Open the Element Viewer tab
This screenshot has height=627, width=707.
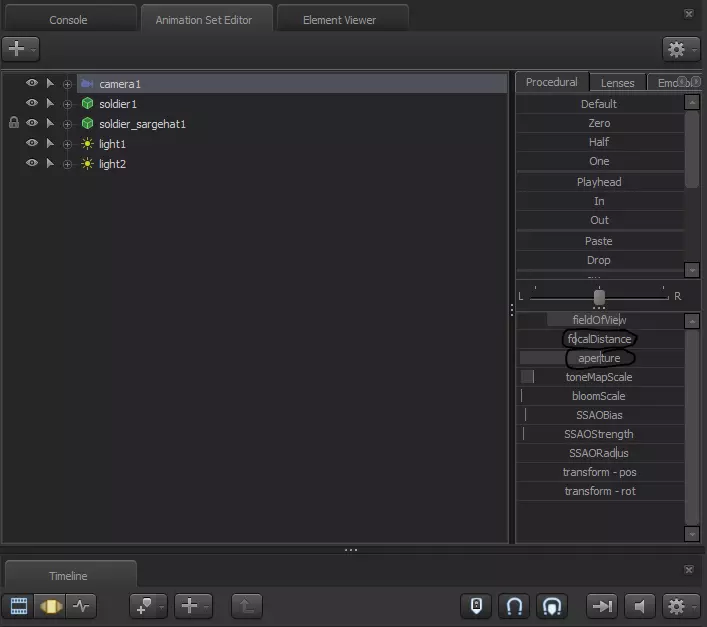342,19
